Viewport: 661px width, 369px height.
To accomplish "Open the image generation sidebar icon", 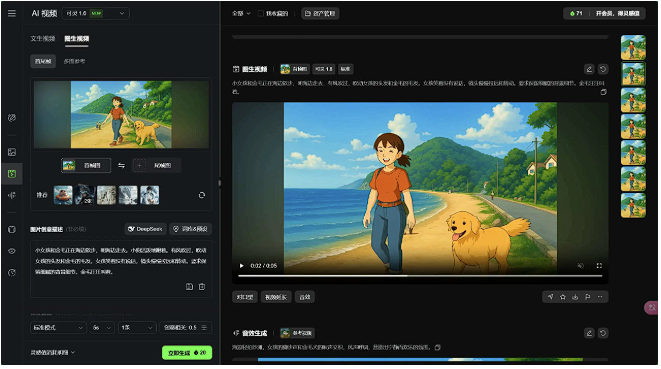I will pos(12,152).
